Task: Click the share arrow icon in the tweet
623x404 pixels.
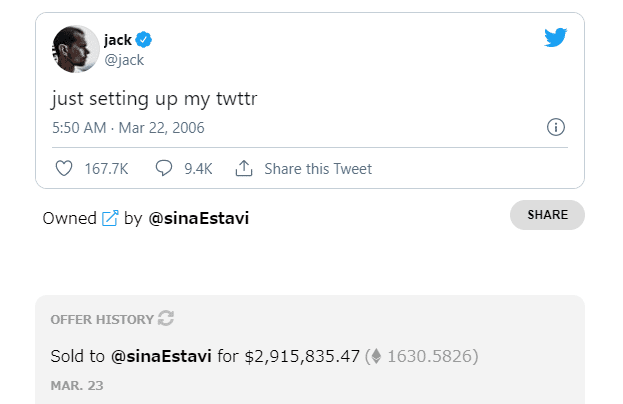Action: tap(243, 169)
